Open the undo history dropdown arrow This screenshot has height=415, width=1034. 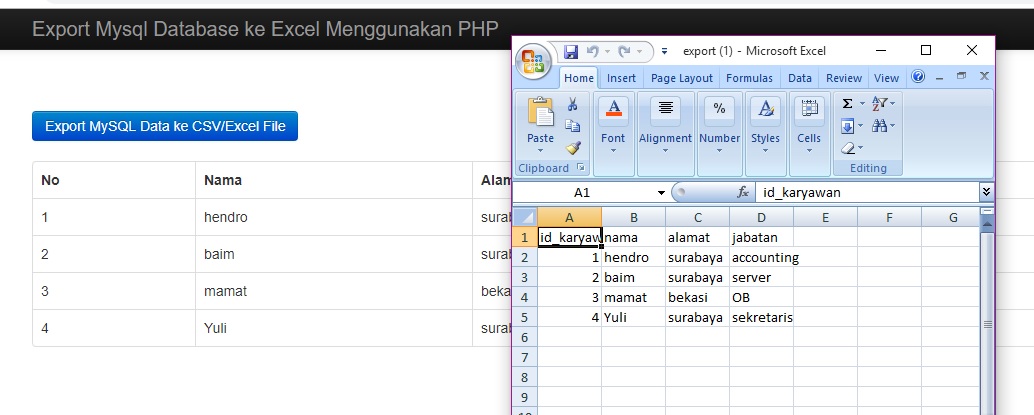pyautogui.click(x=606, y=51)
